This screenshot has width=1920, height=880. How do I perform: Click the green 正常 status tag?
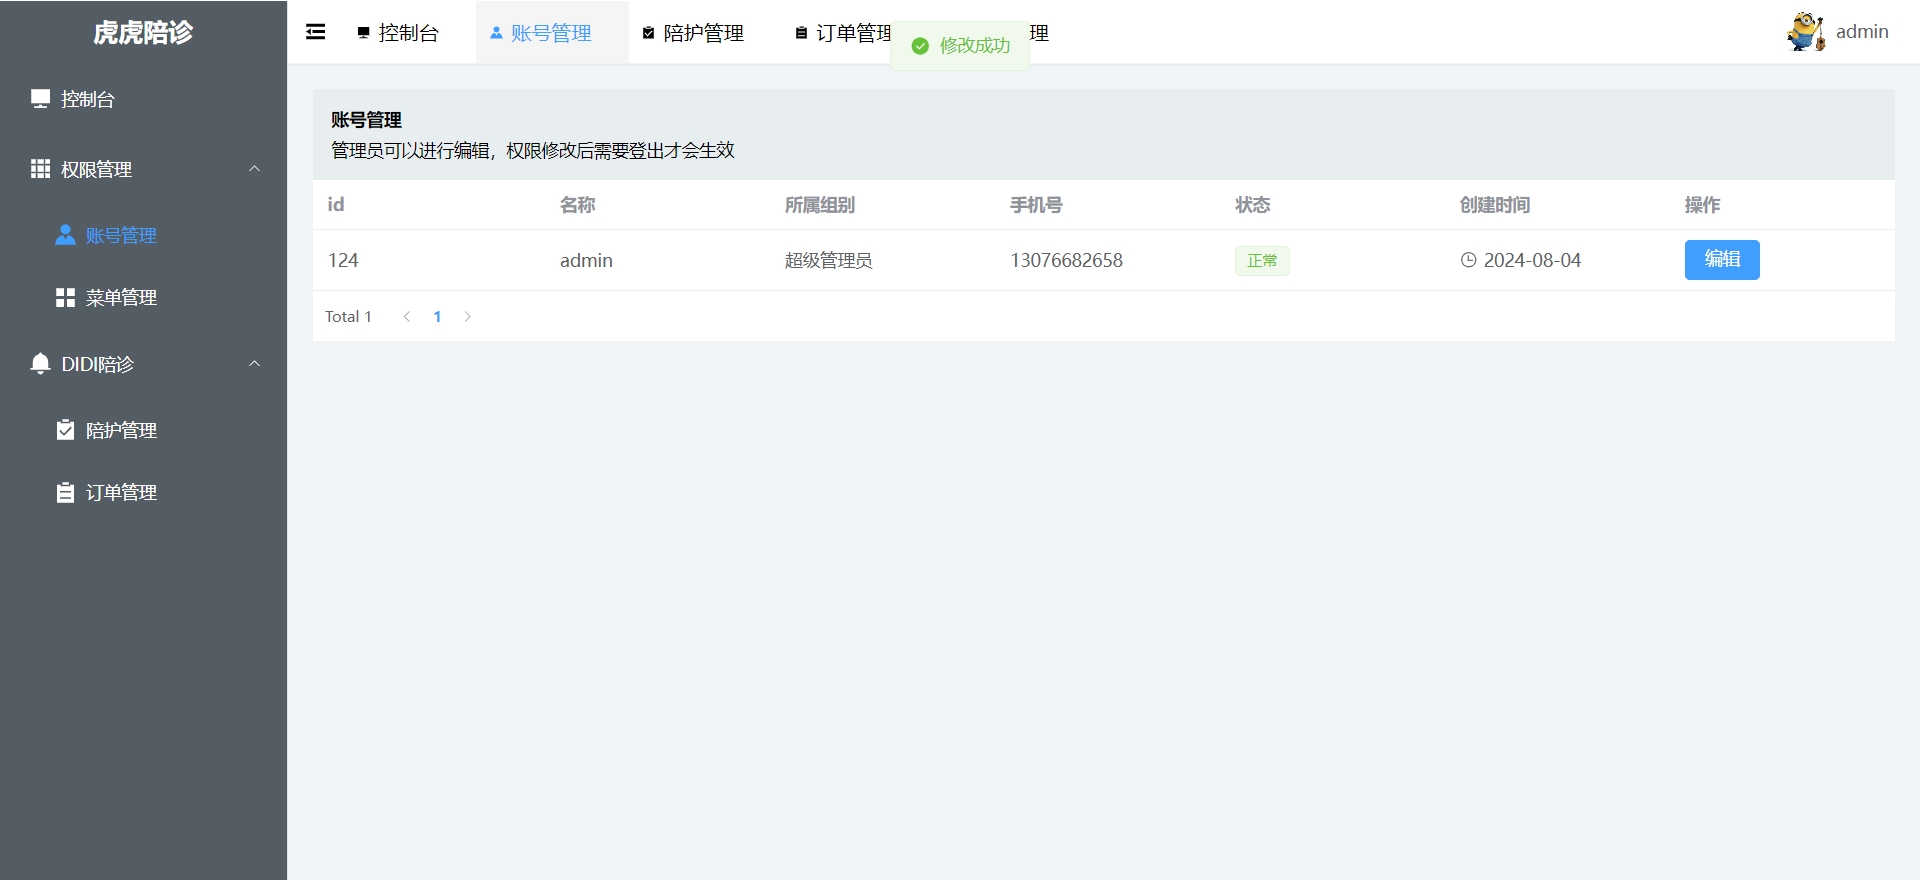pos(1261,261)
